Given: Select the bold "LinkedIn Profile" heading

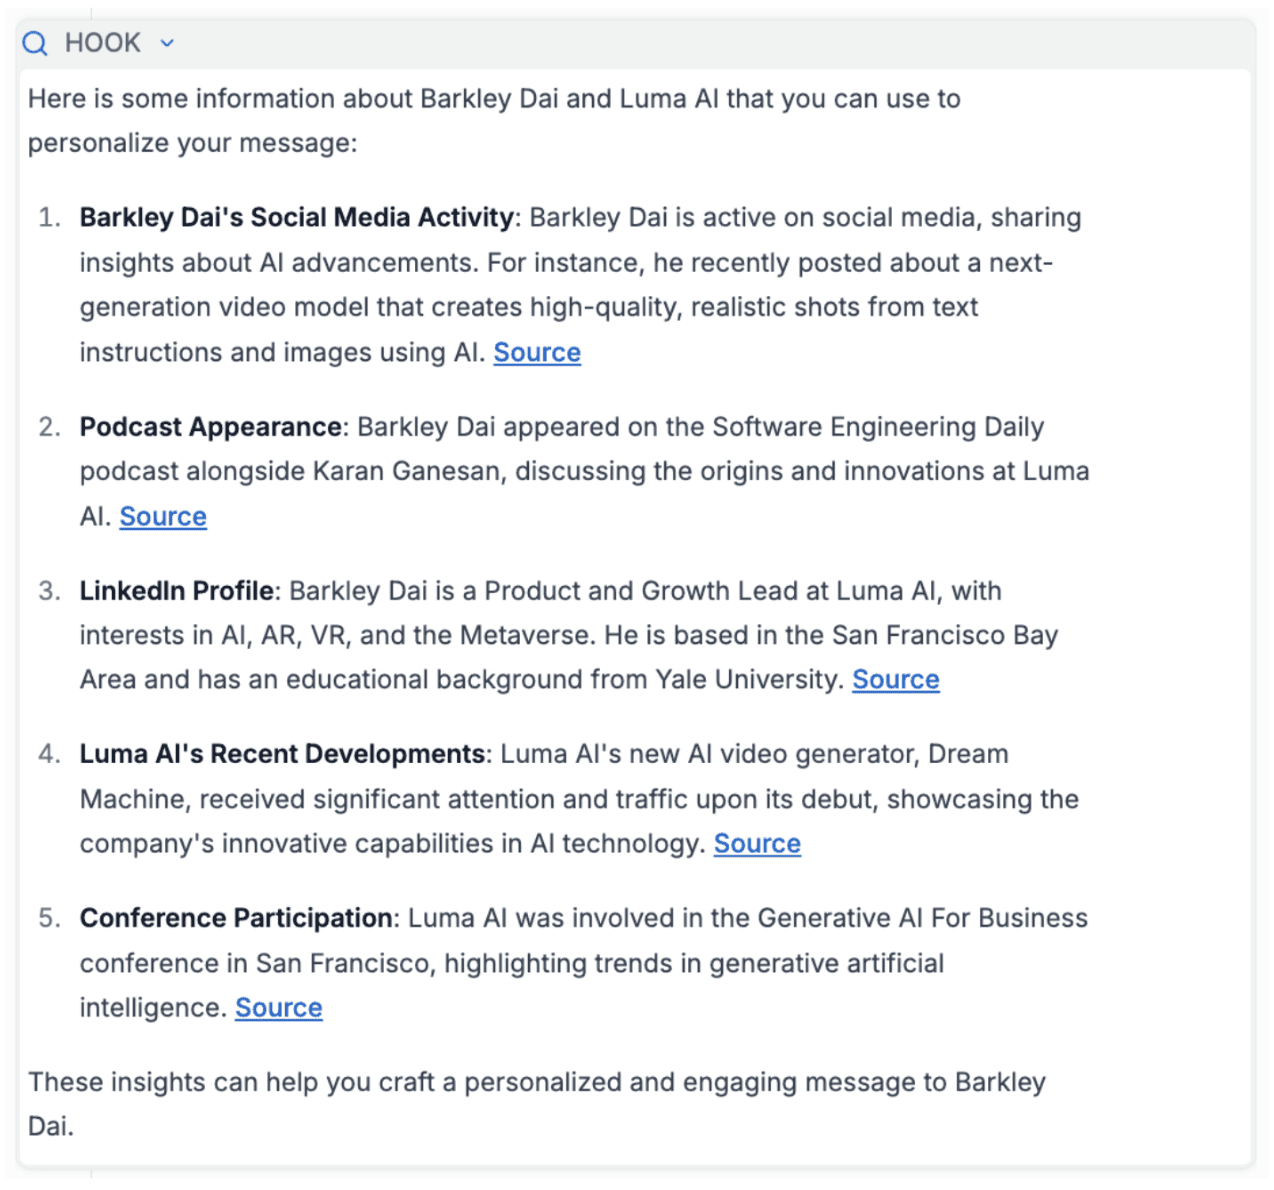Looking at the screenshot, I should click(x=176, y=591).
